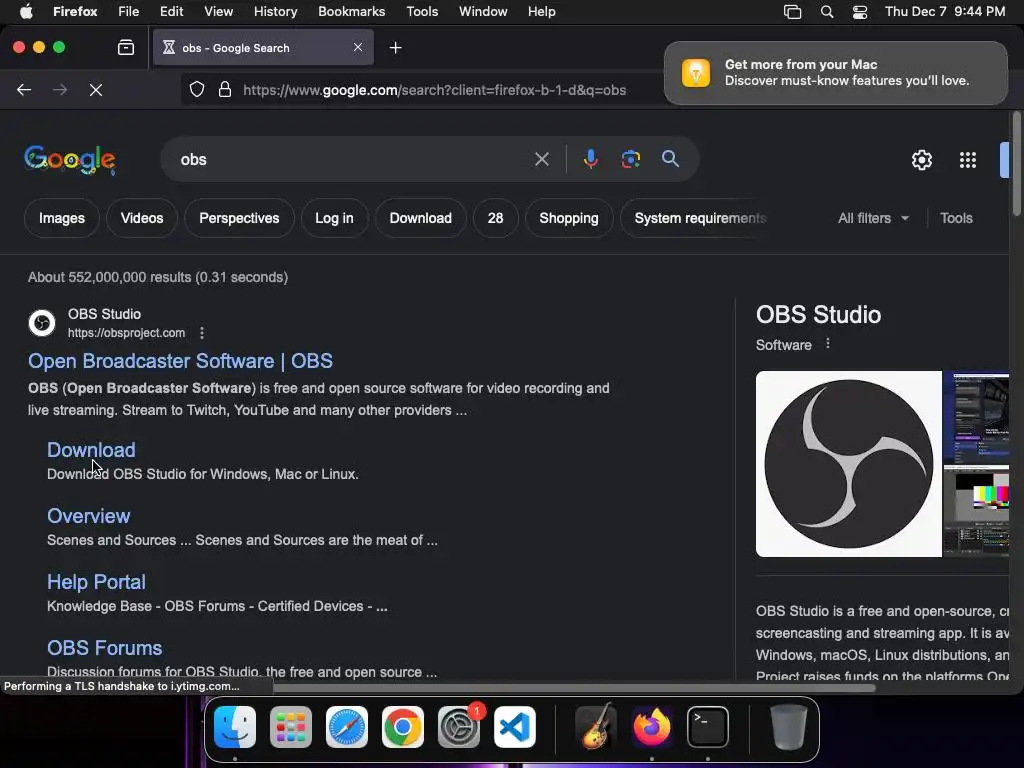Click the magnifier search button
This screenshot has height=768, width=1024.
[x=670, y=159]
